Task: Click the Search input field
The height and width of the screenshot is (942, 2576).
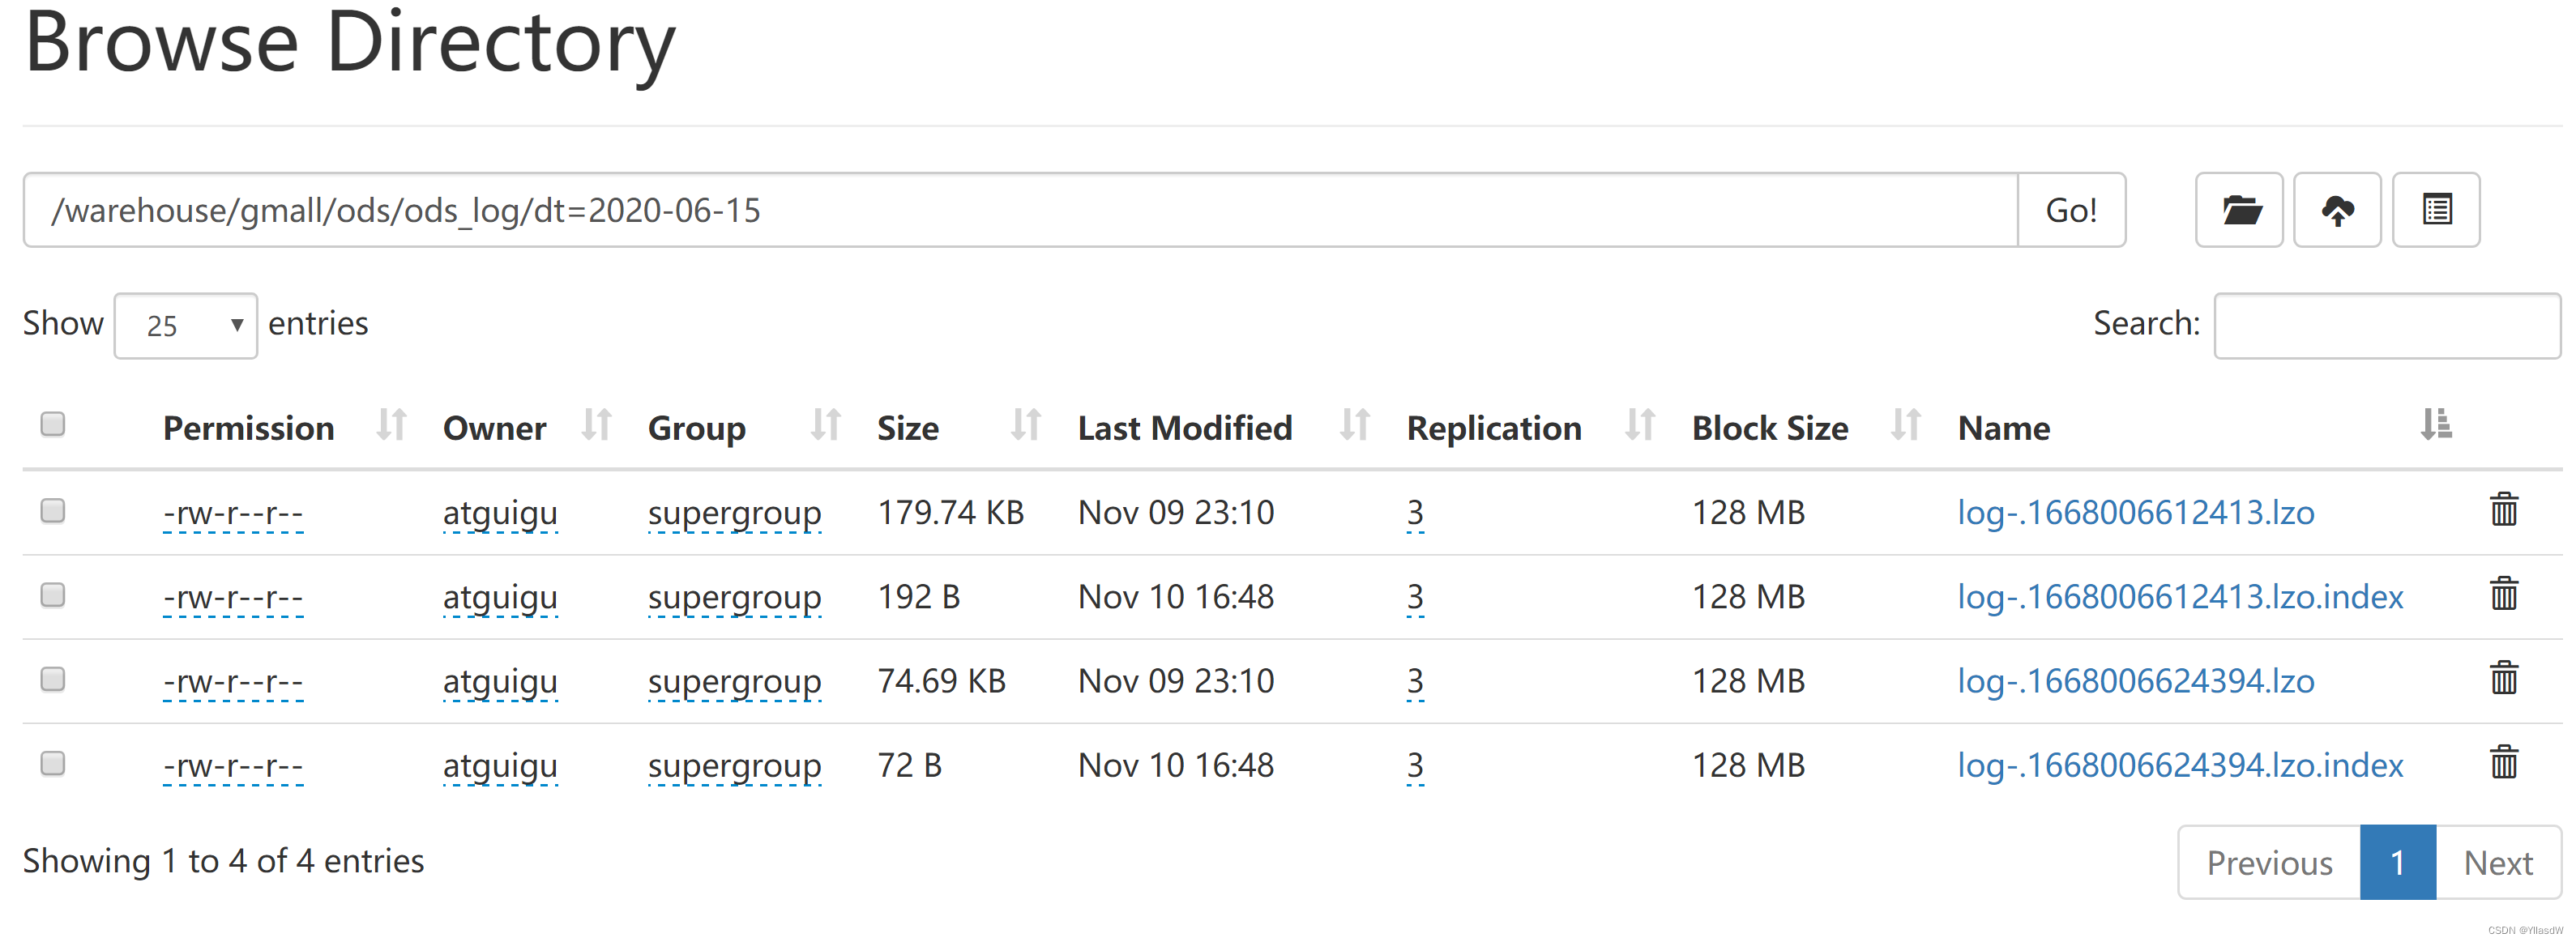Action: tap(2386, 325)
